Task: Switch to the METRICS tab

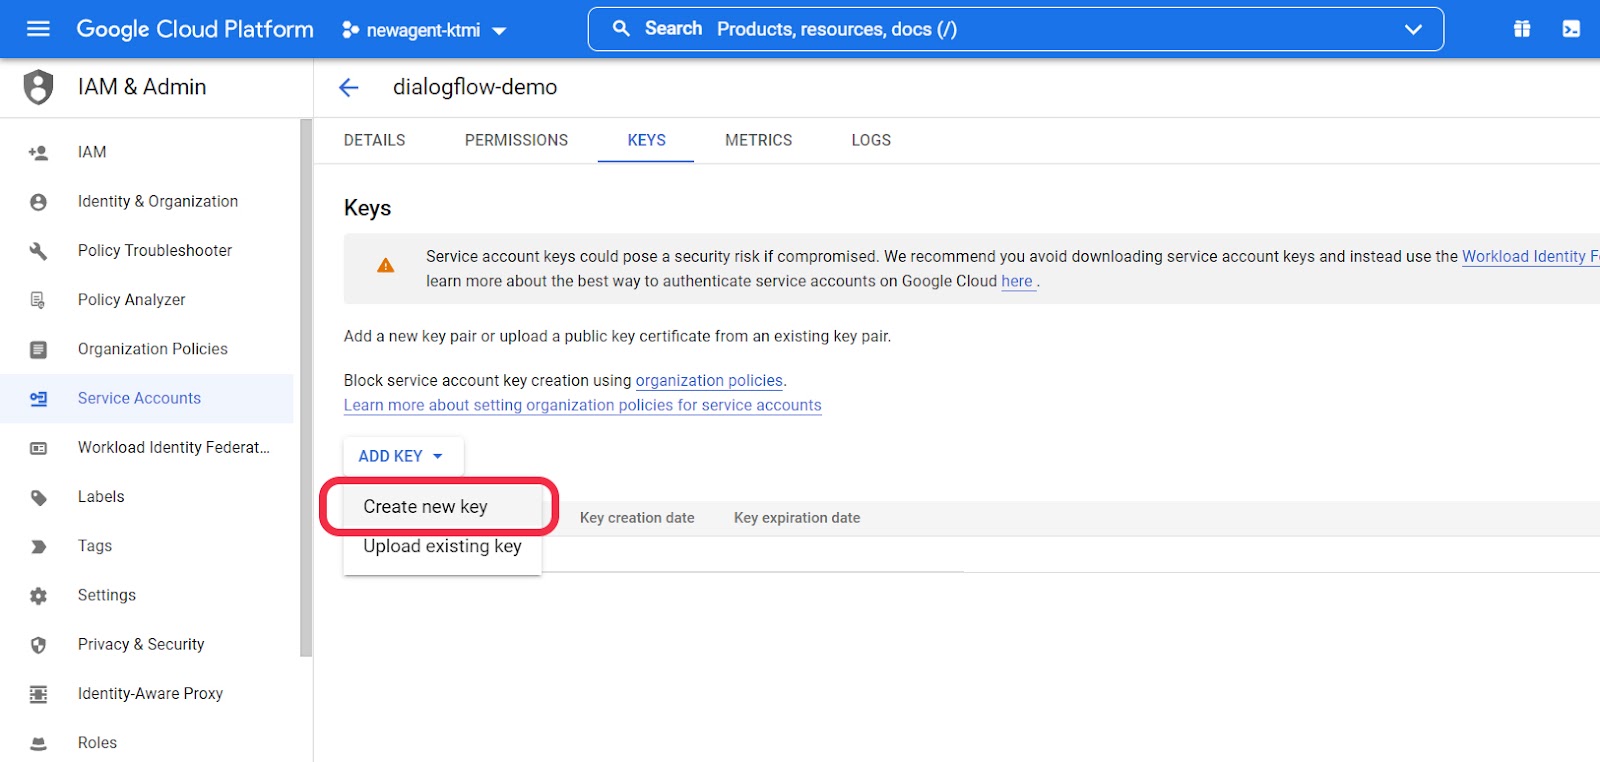Action: point(758,140)
